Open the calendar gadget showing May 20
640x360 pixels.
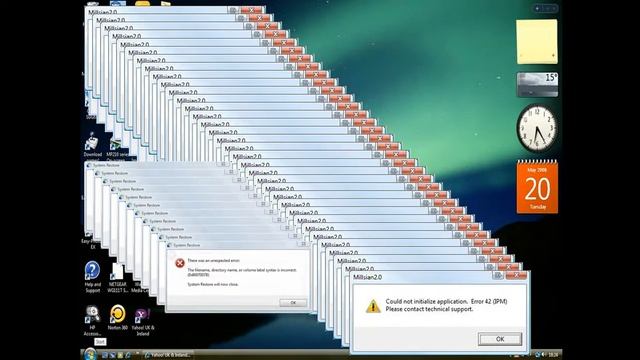pyautogui.click(x=537, y=187)
